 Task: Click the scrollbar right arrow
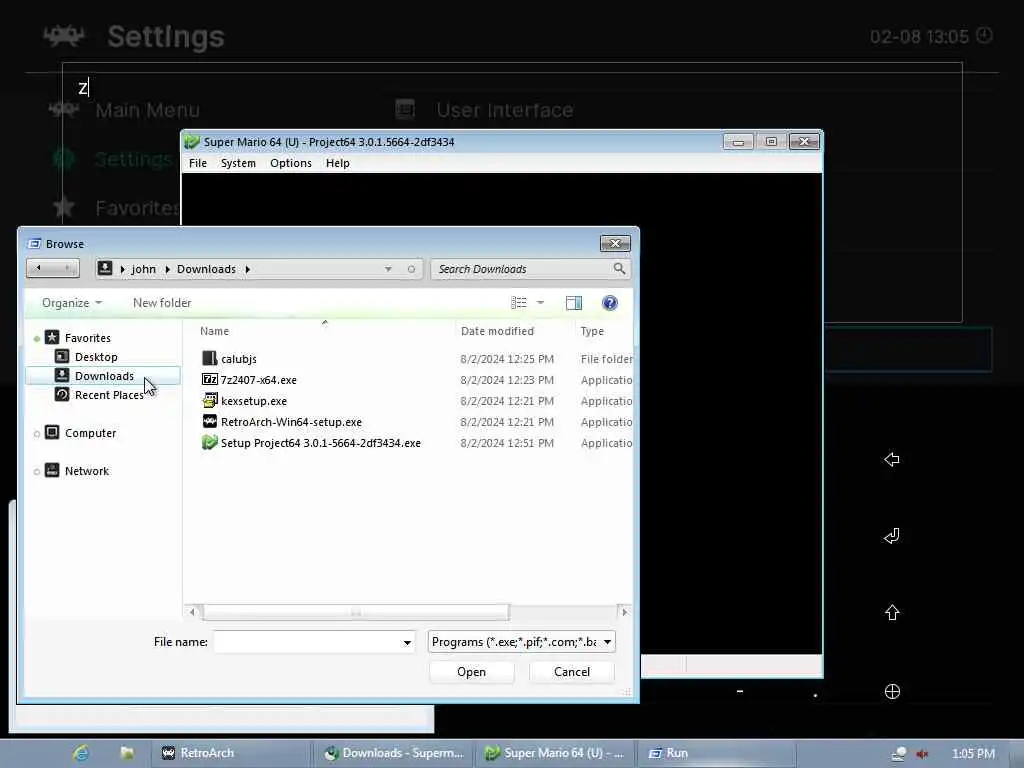(x=624, y=612)
